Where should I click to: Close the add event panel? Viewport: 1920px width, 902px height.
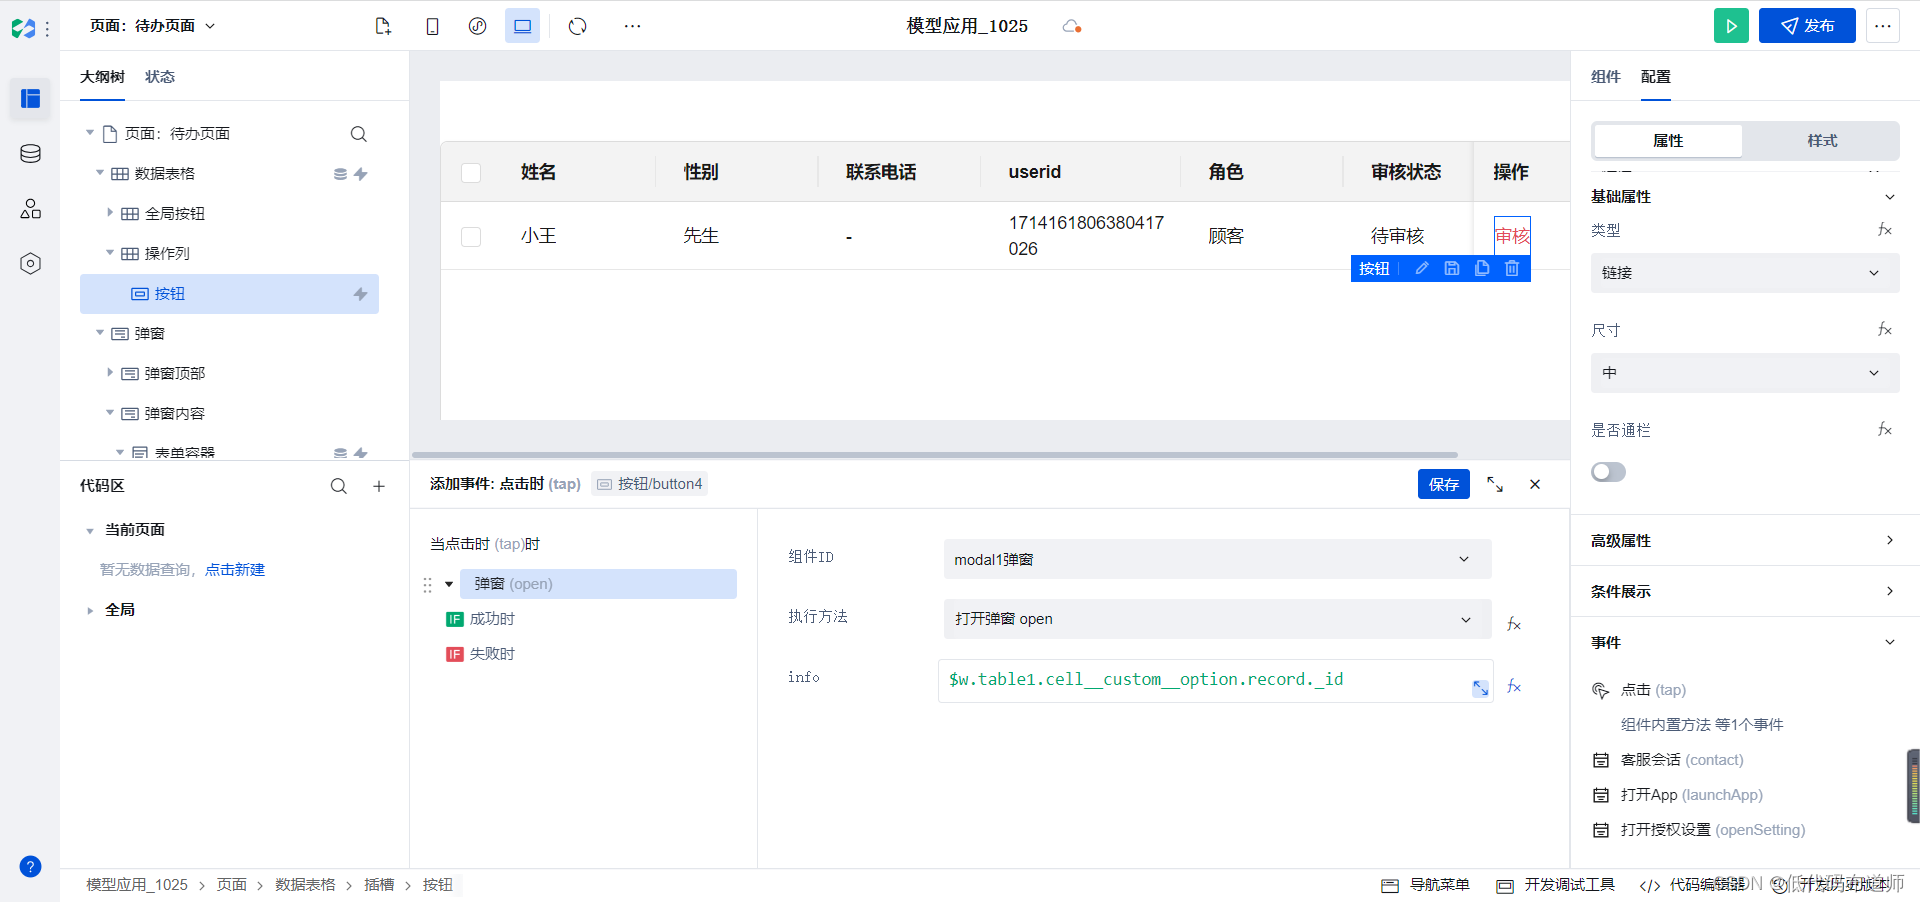(1535, 484)
